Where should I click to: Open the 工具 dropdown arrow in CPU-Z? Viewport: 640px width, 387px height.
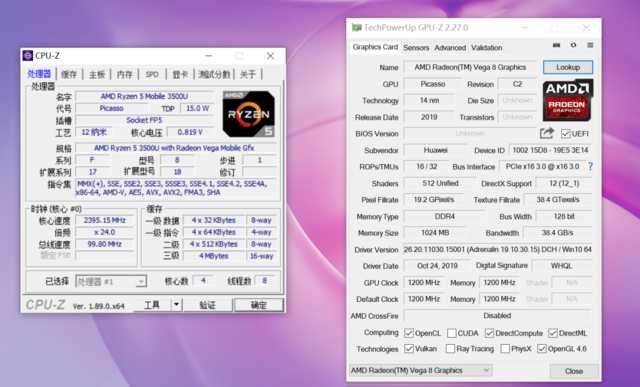pyautogui.click(x=176, y=305)
